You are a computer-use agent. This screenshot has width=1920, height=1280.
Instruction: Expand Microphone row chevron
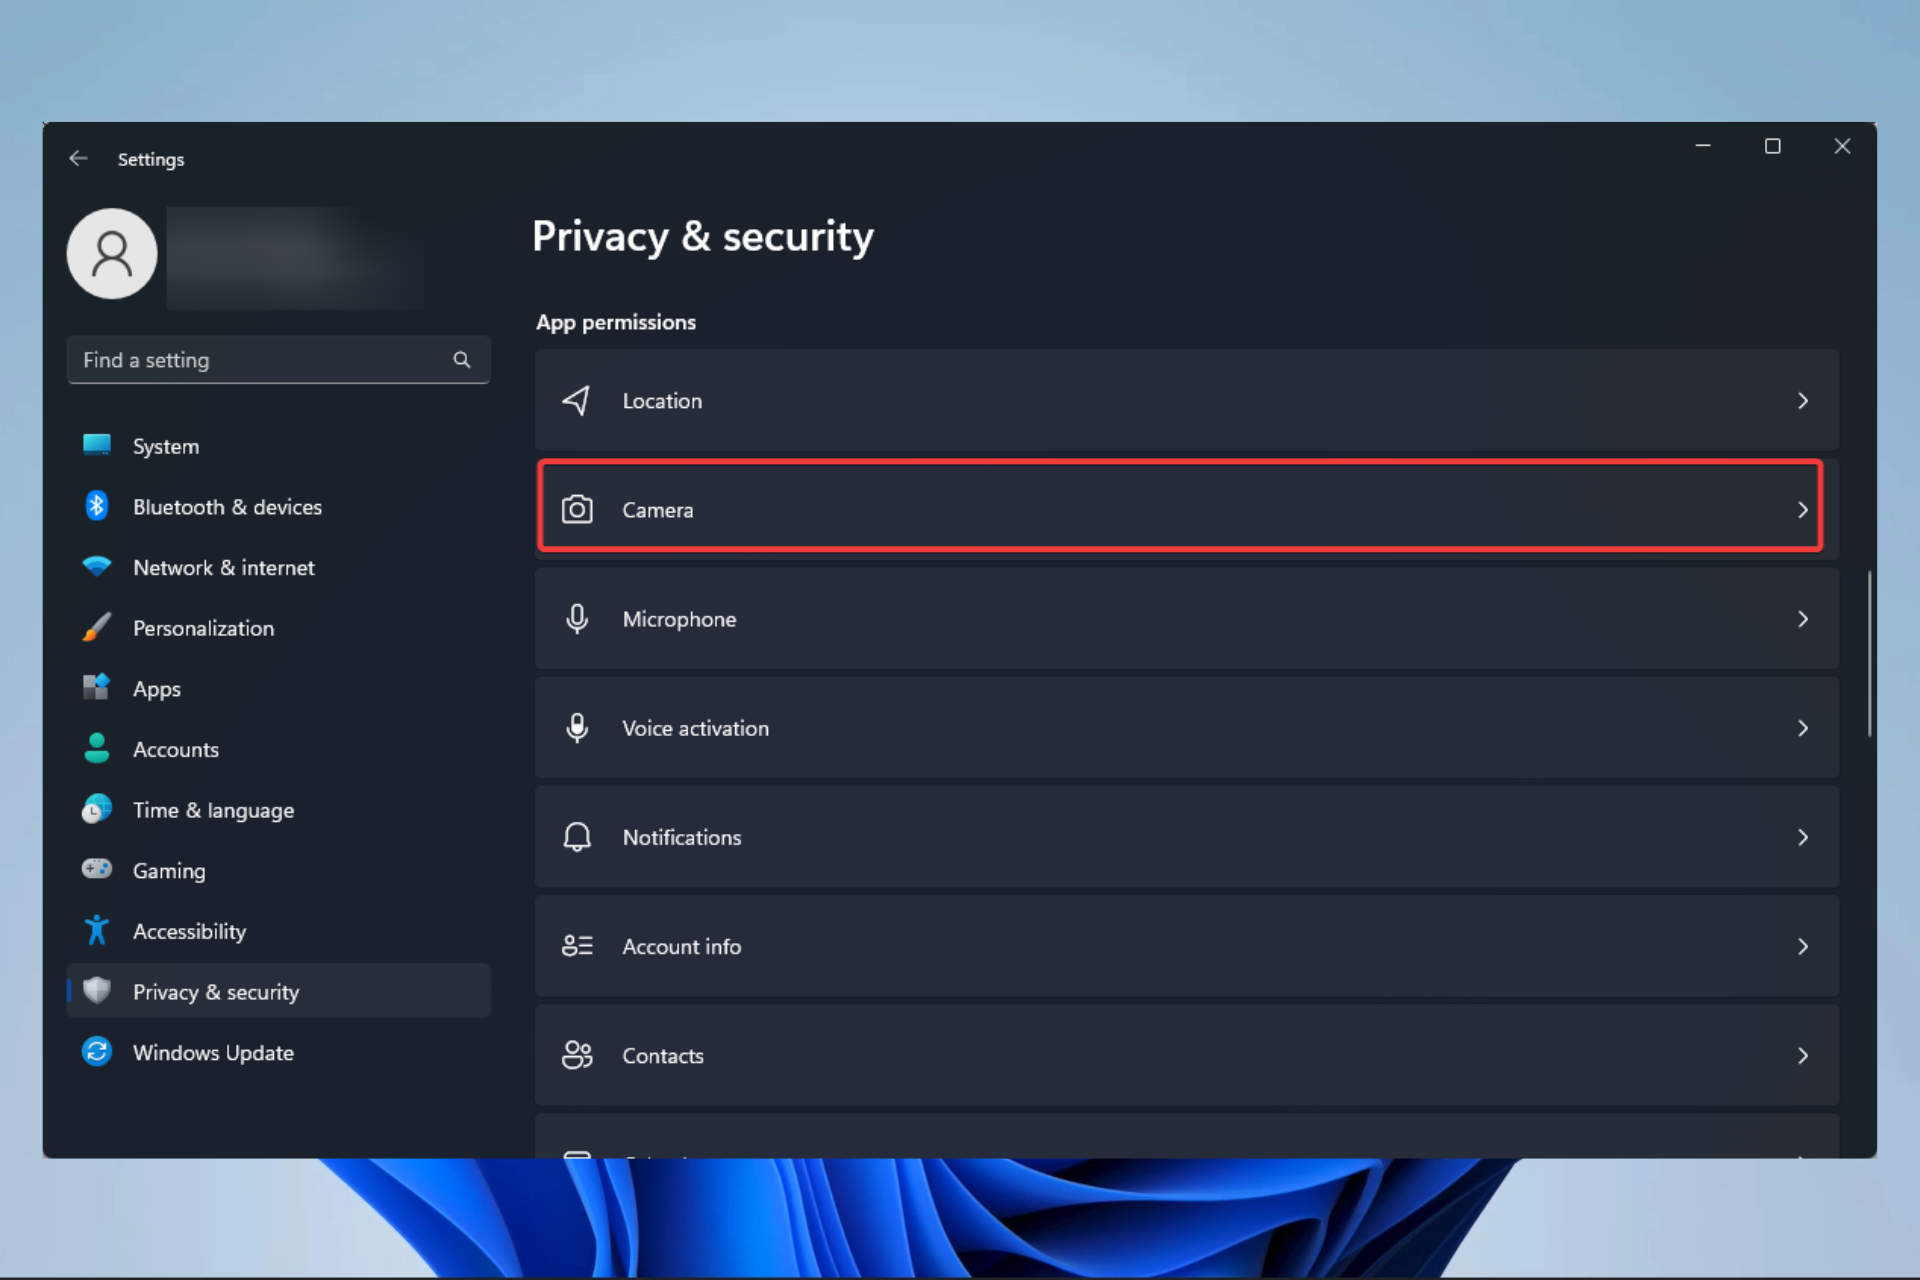click(x=1803, y=619)
